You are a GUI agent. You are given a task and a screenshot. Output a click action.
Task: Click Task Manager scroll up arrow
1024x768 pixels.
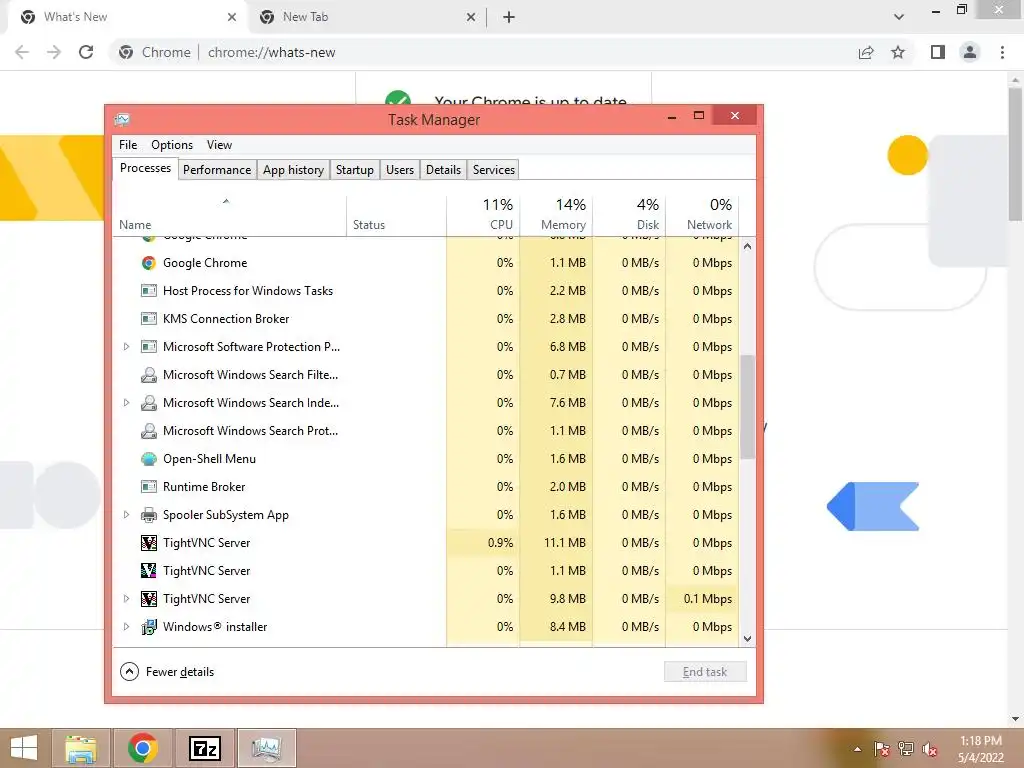click(748, 247)
